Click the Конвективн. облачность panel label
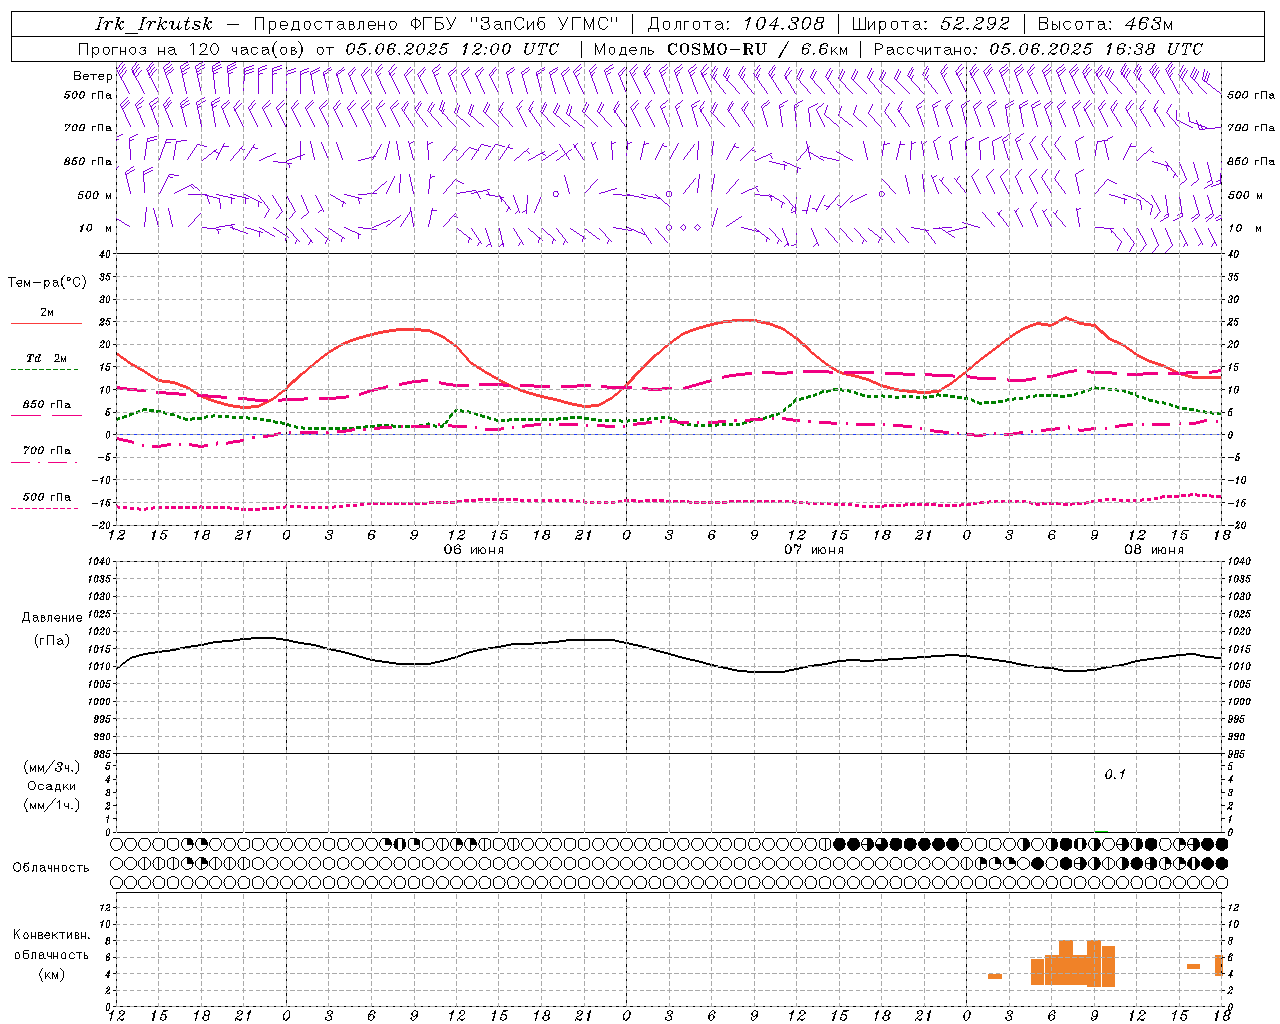The width and height of the screenshot is (1280, 1024). 51,945
